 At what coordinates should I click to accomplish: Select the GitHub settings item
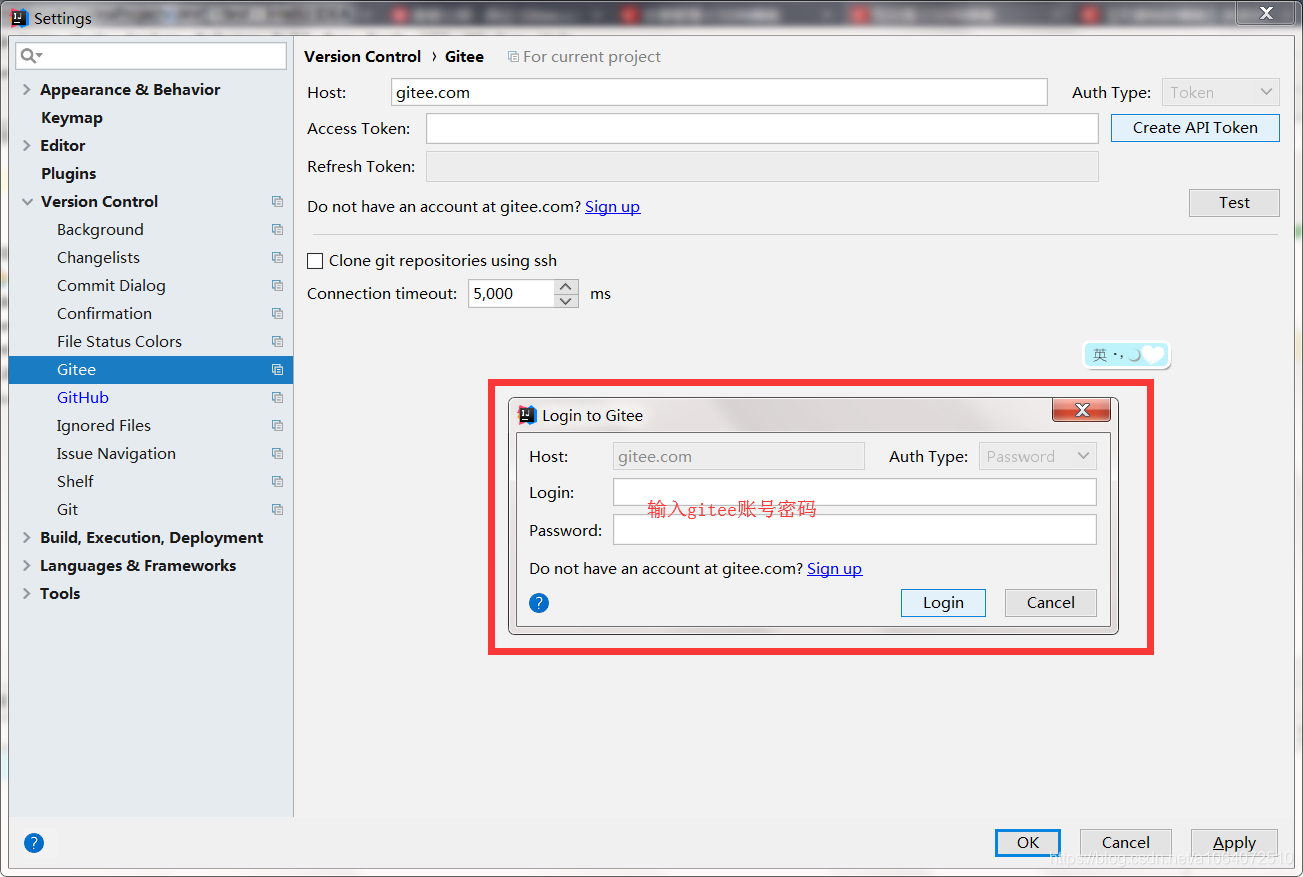(x=82, y=397)
